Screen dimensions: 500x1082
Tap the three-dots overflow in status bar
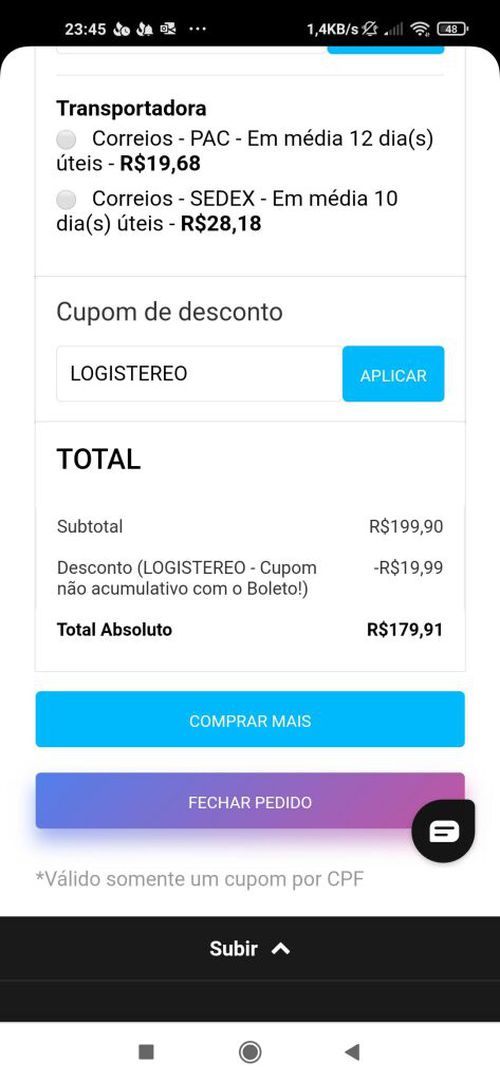coord(197,29)
